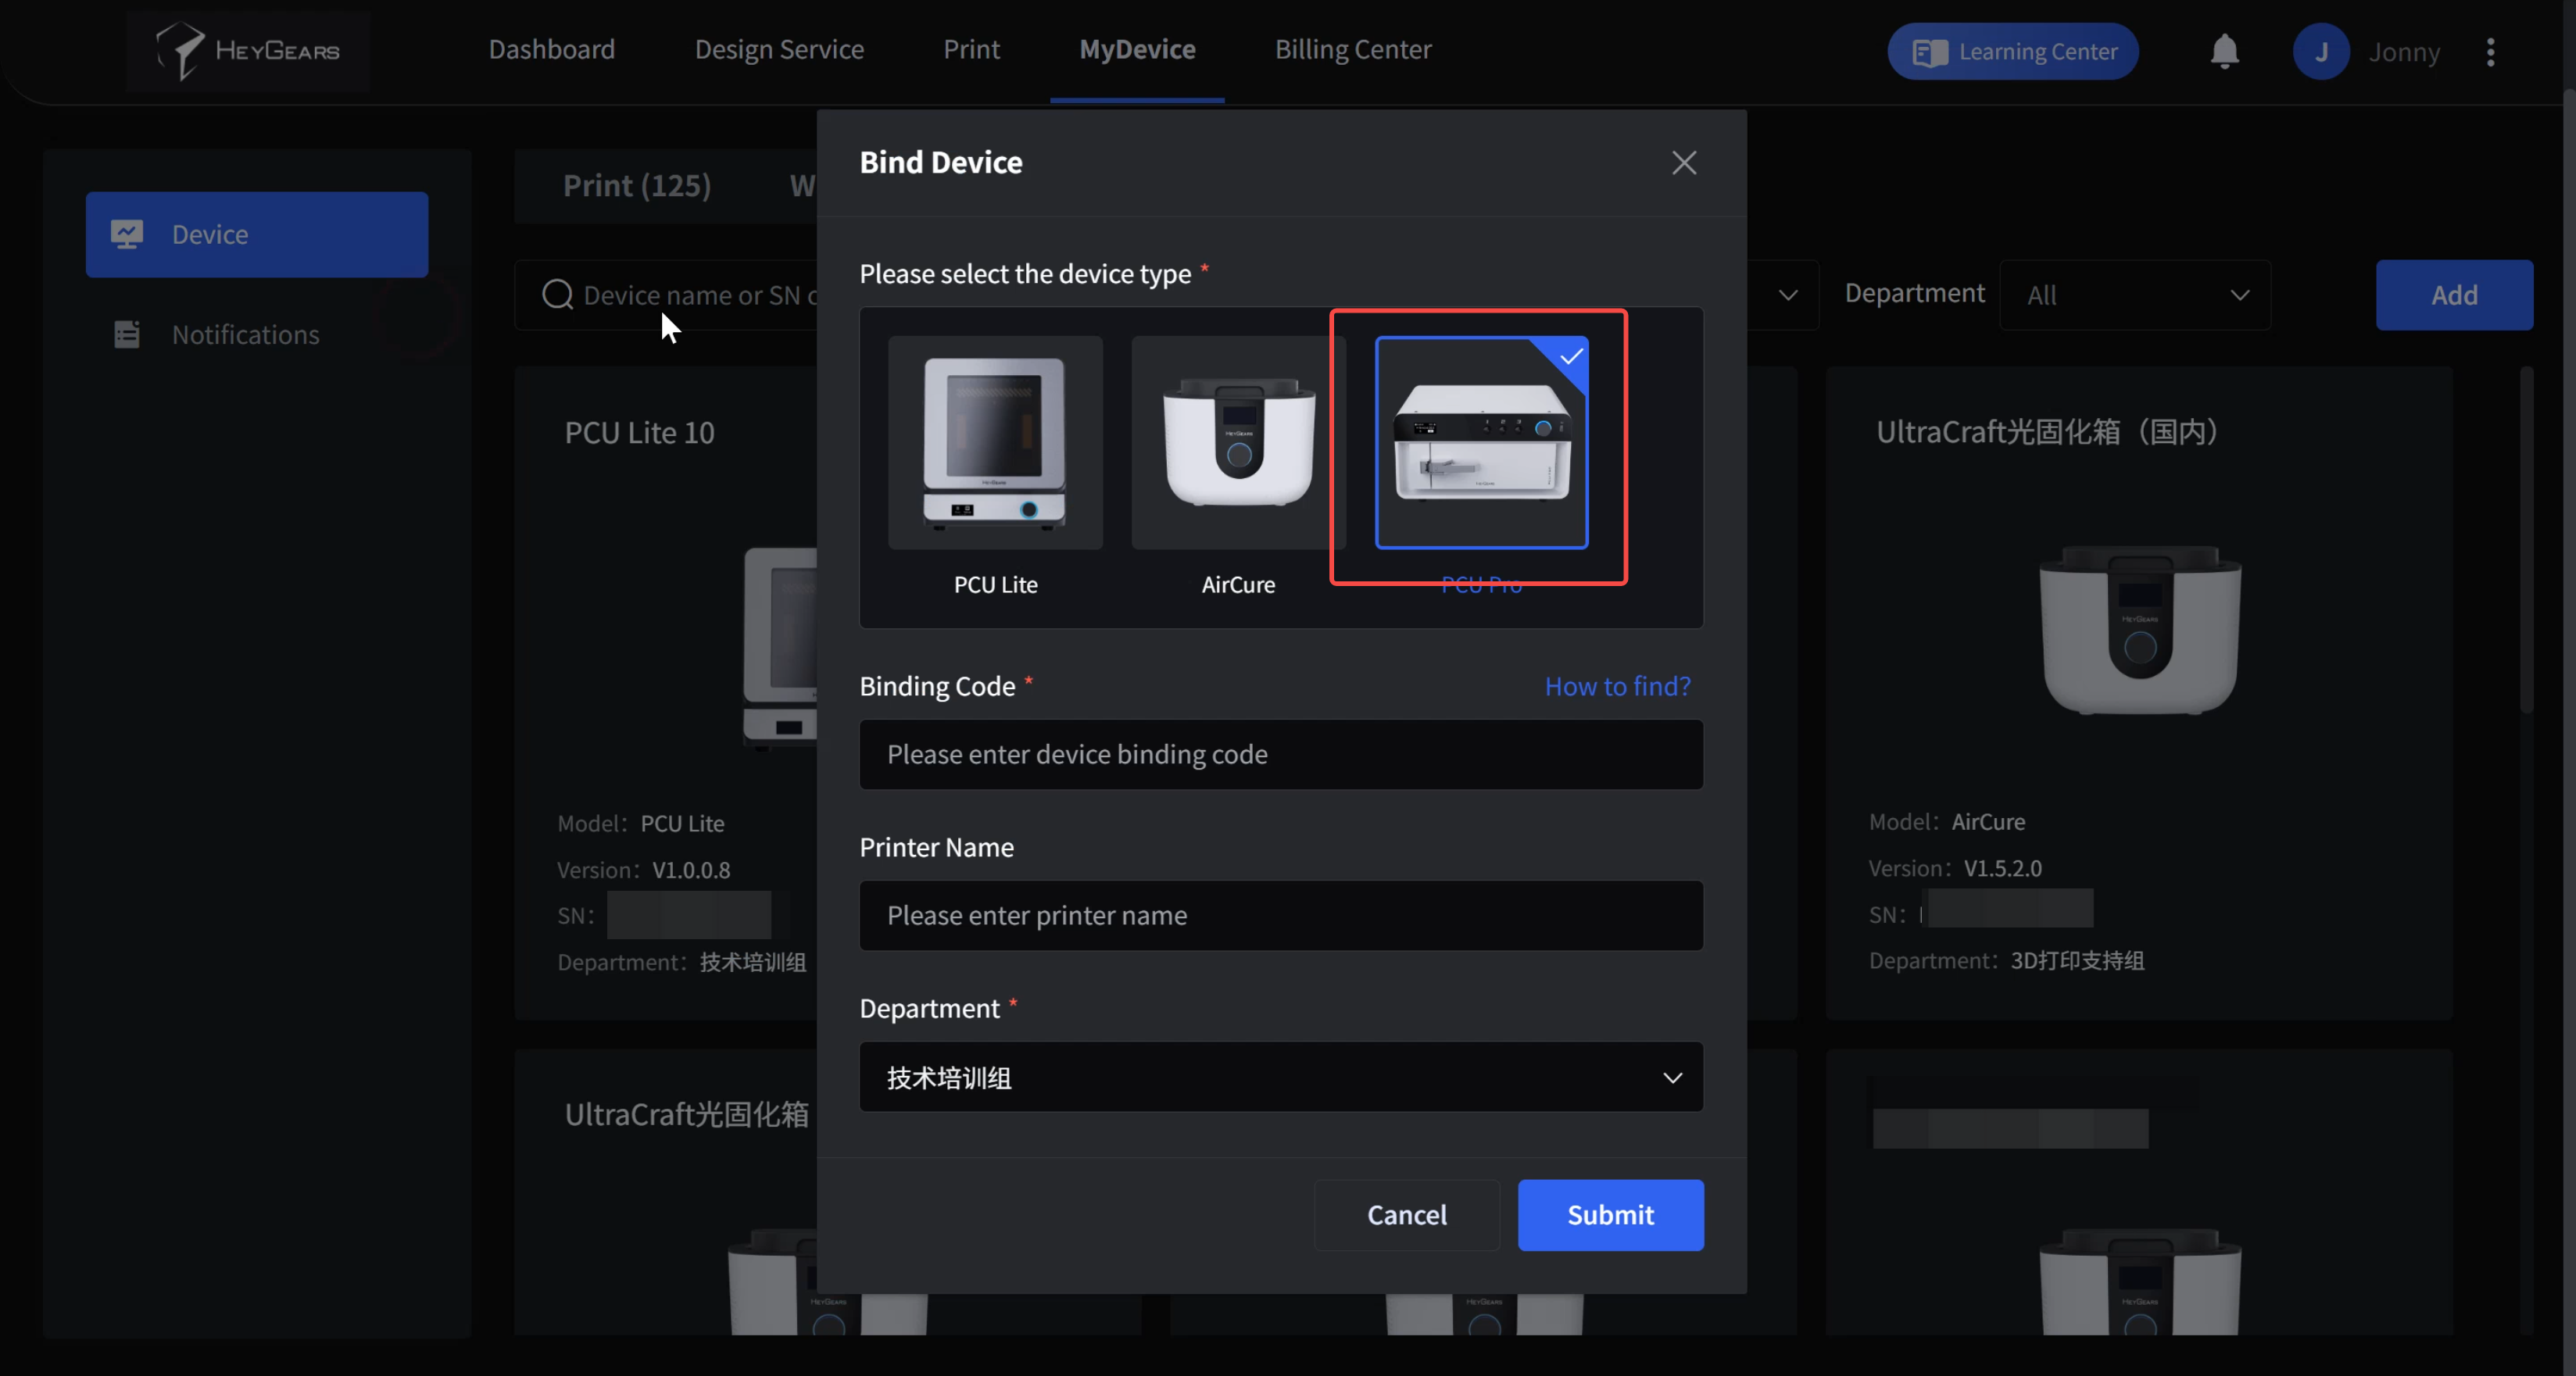Click the search magnifier icon

[x=557, y=295]
